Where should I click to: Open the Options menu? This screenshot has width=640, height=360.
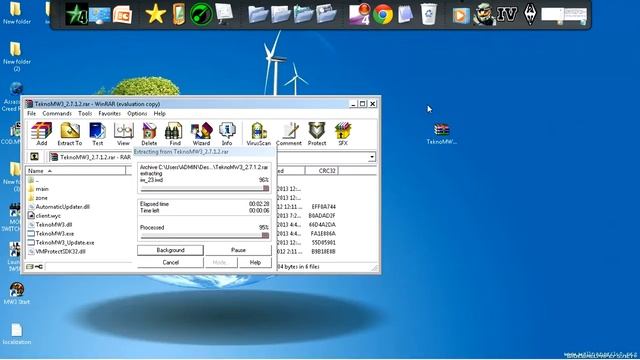coord(137,113)
